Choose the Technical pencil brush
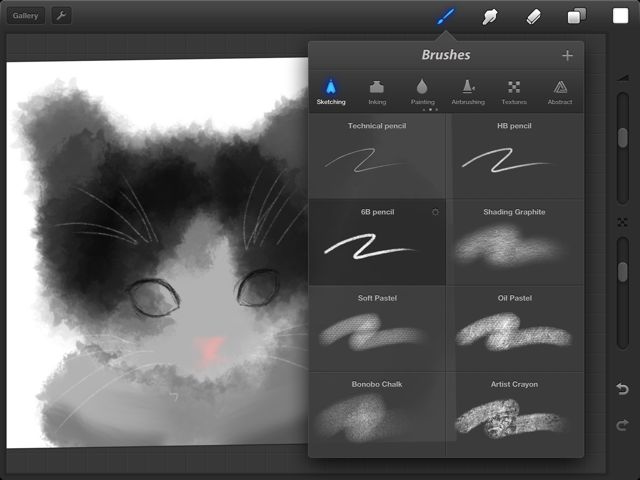Viewport: 640px width, 480px height. coord(377,156)
